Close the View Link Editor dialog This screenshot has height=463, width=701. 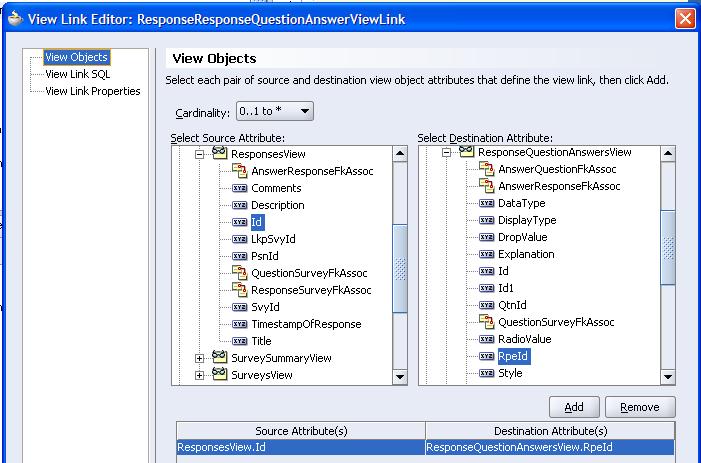685,19
